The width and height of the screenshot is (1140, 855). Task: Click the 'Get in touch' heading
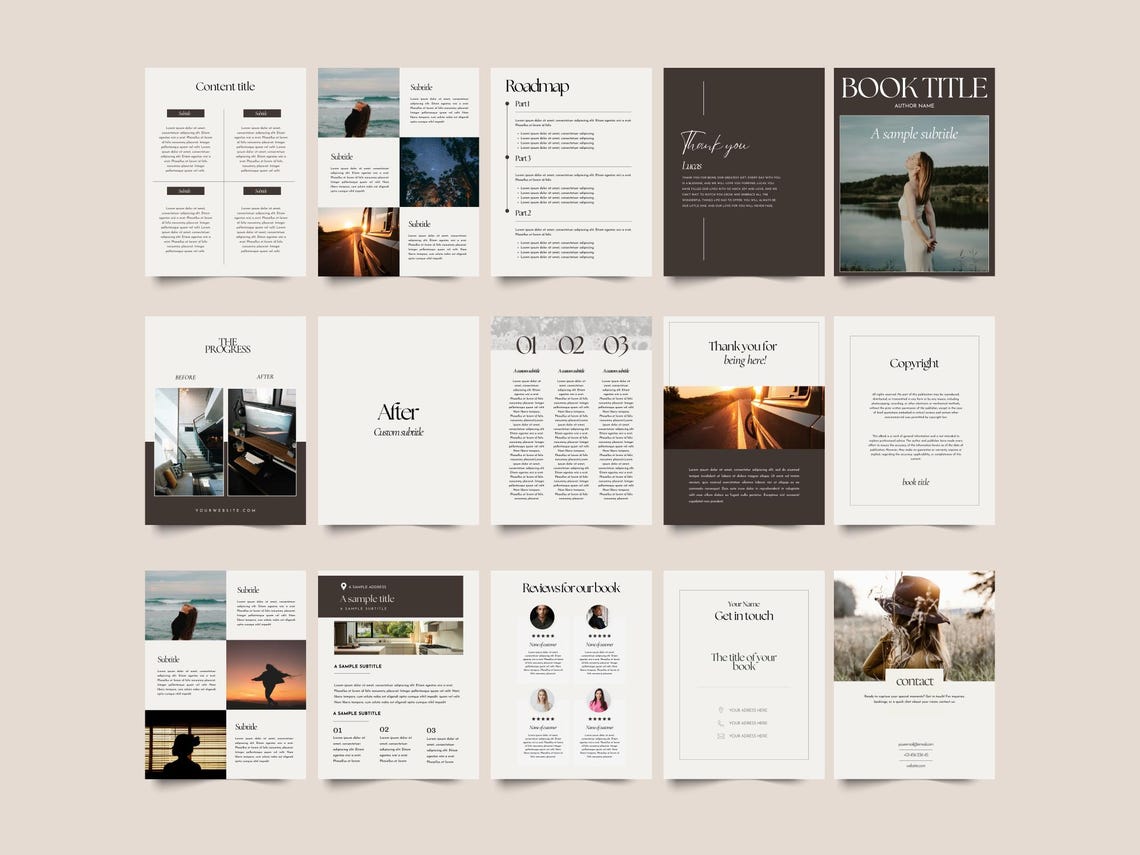pyautogui.click(x=744, y=616)
